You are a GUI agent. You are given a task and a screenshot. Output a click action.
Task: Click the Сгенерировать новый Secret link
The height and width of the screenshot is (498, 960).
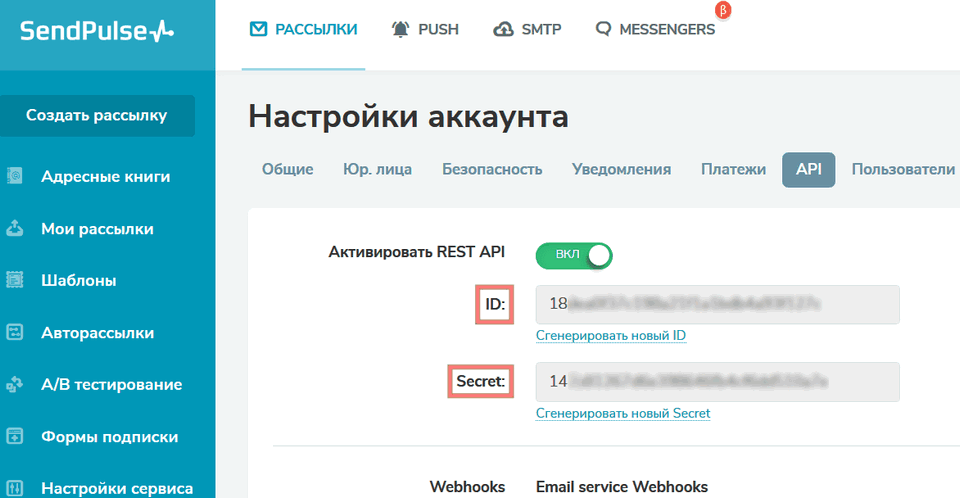pyautogui.click(x=623, y=413)
